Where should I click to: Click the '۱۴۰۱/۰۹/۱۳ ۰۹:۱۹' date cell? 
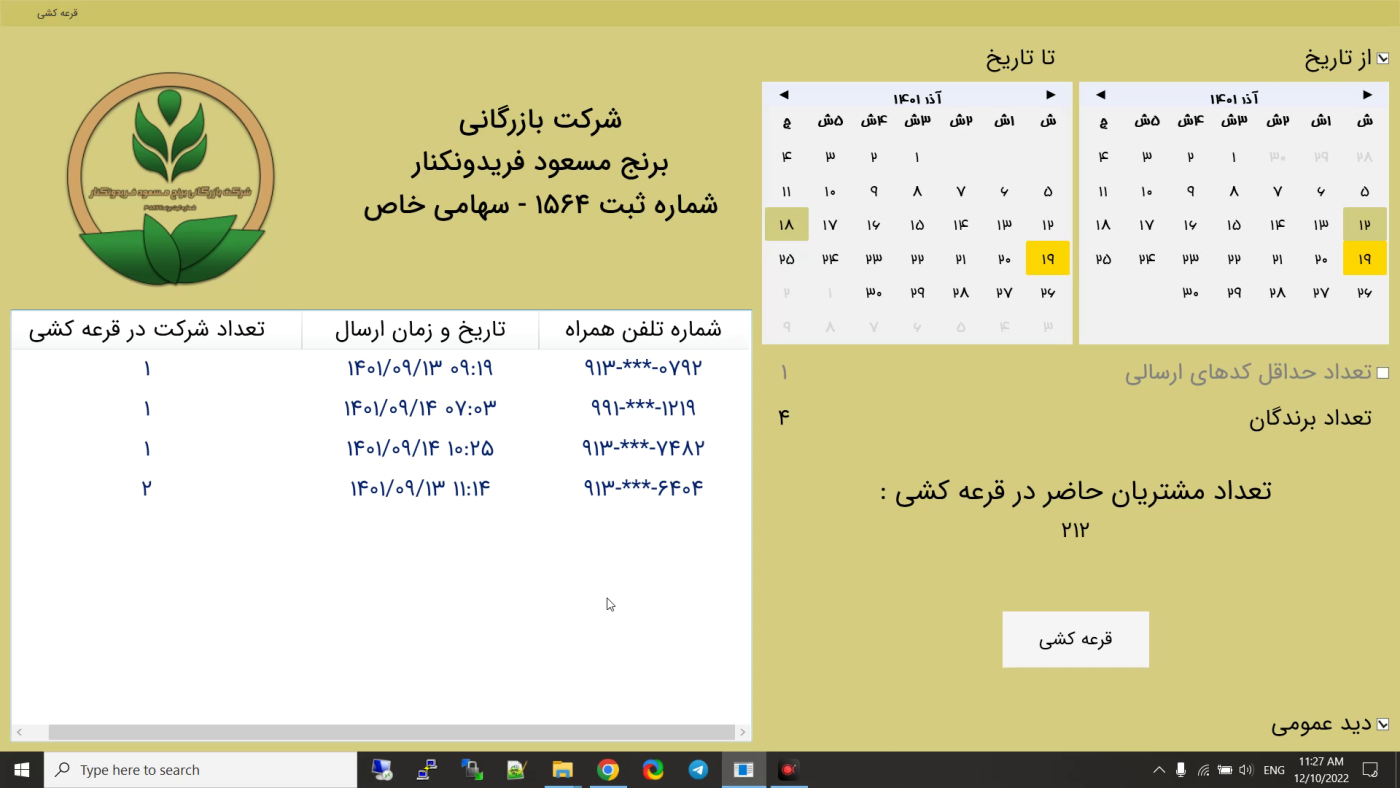pos(420,368)
